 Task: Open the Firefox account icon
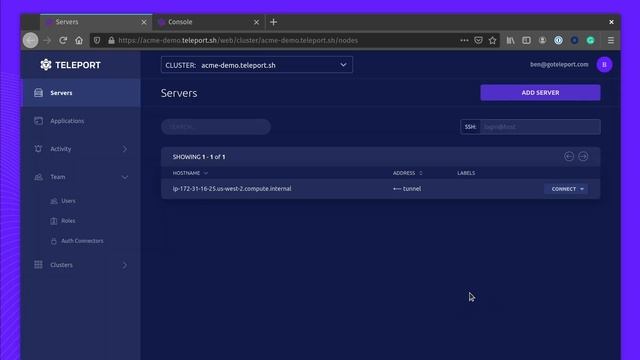542,40
